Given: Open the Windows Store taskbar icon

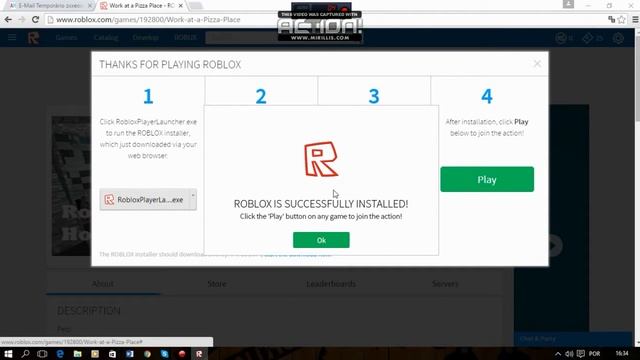Looking at the screenshot, I should (x=112, y=353).
